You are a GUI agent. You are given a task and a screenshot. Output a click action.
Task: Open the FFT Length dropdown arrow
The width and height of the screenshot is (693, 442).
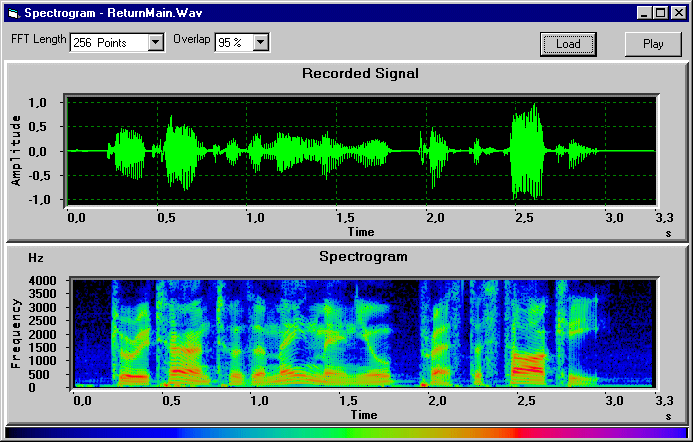(x=155, y=43)
